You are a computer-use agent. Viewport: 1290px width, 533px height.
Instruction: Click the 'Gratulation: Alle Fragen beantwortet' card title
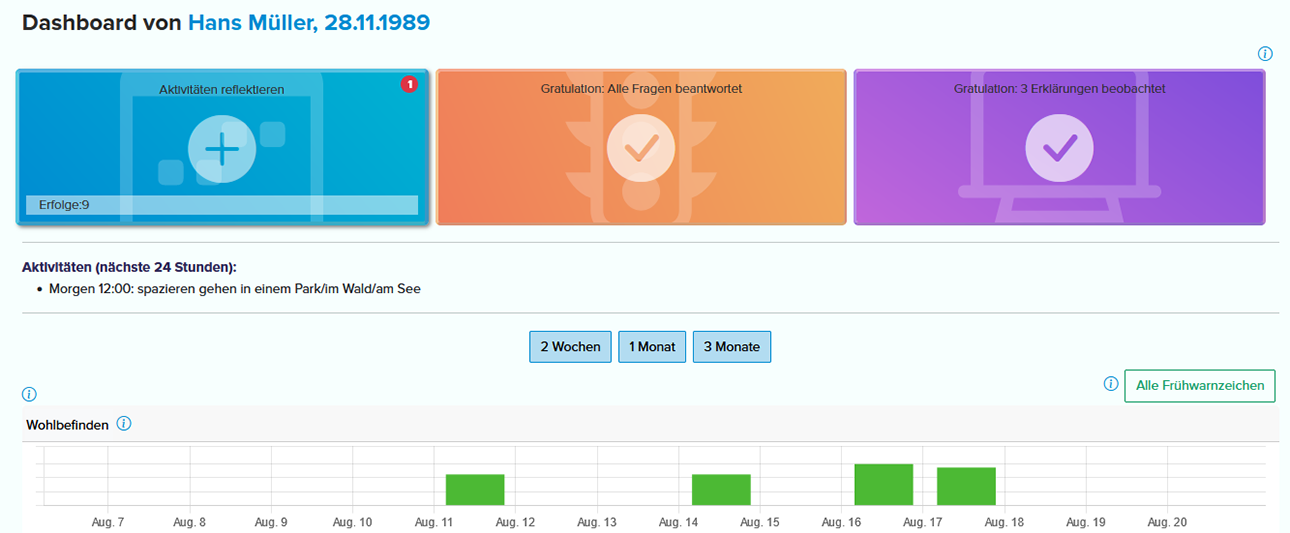(x=641, y=89)
